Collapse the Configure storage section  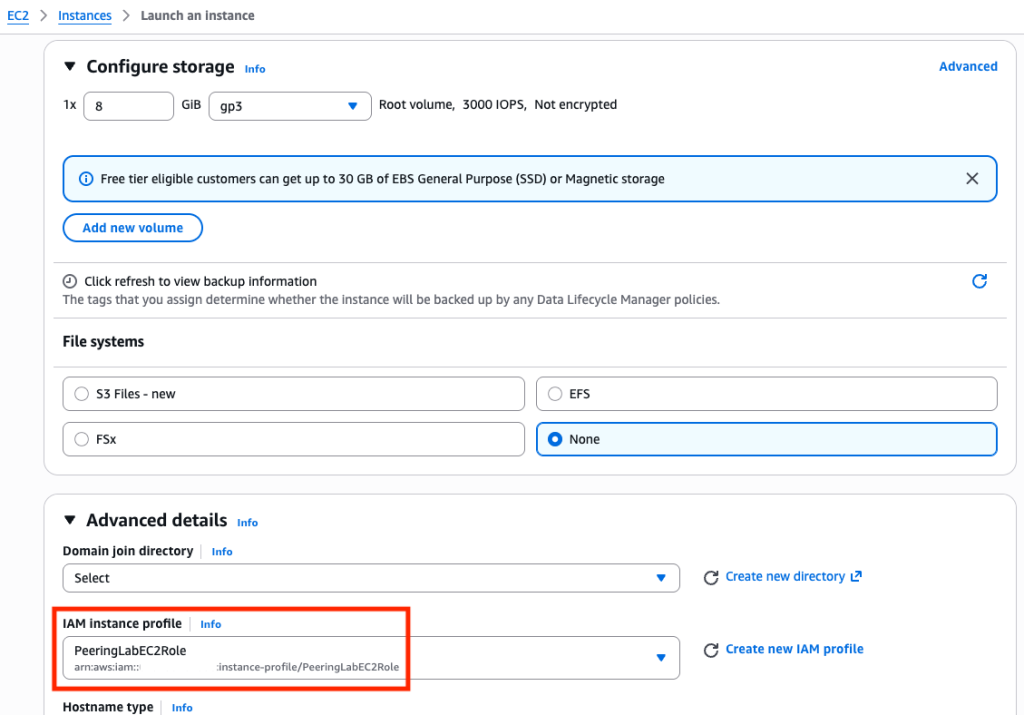click(x=70, y=67)
